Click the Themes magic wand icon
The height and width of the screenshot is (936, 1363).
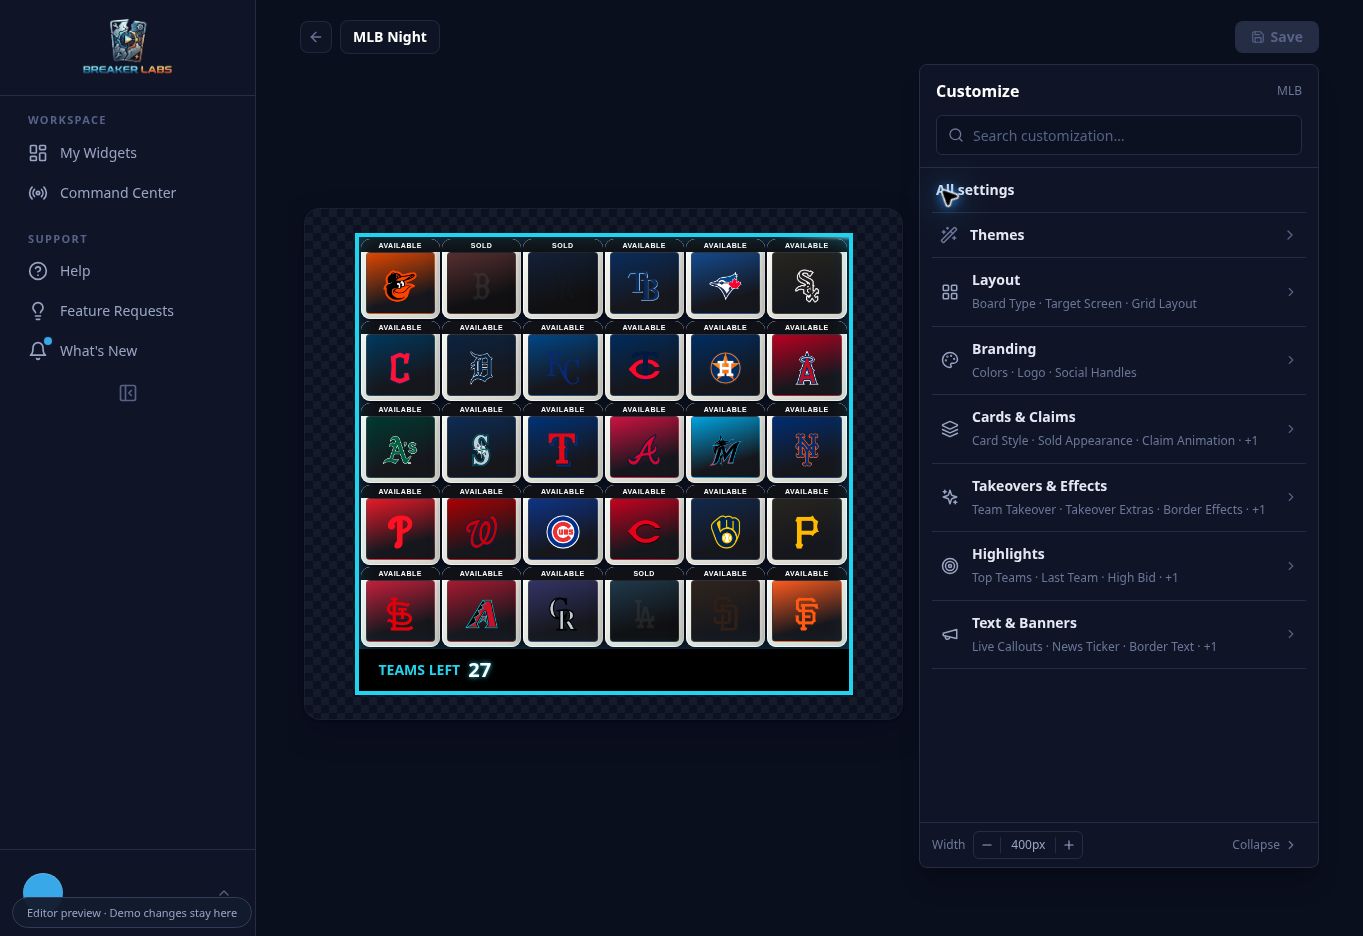(x=949, y=235)
